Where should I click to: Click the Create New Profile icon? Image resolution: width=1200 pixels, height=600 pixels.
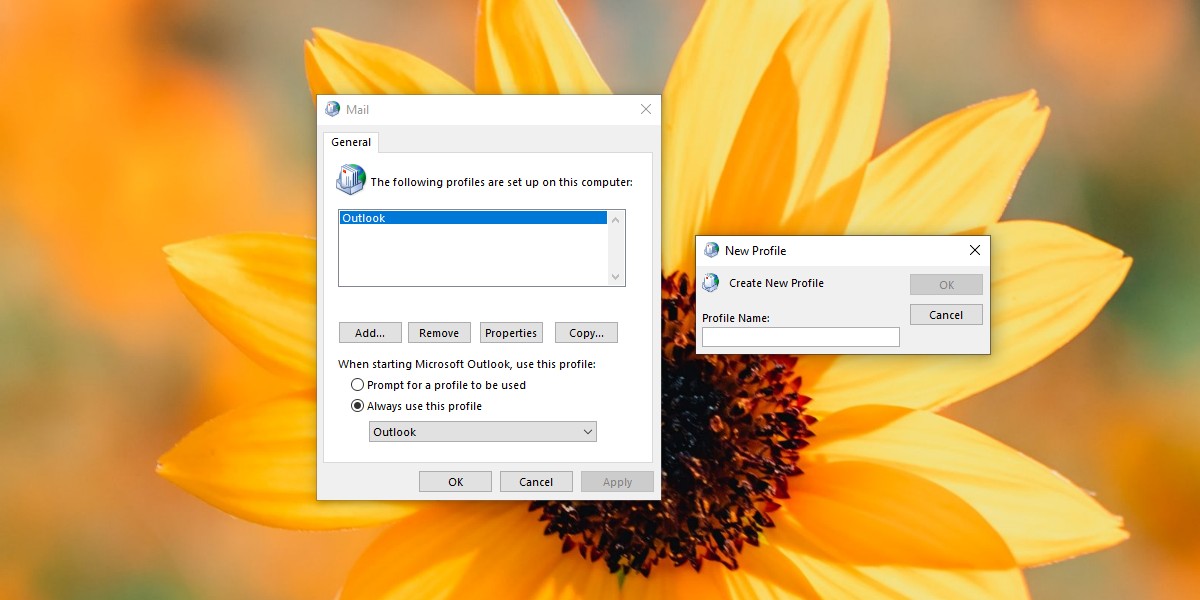[711, 283]
